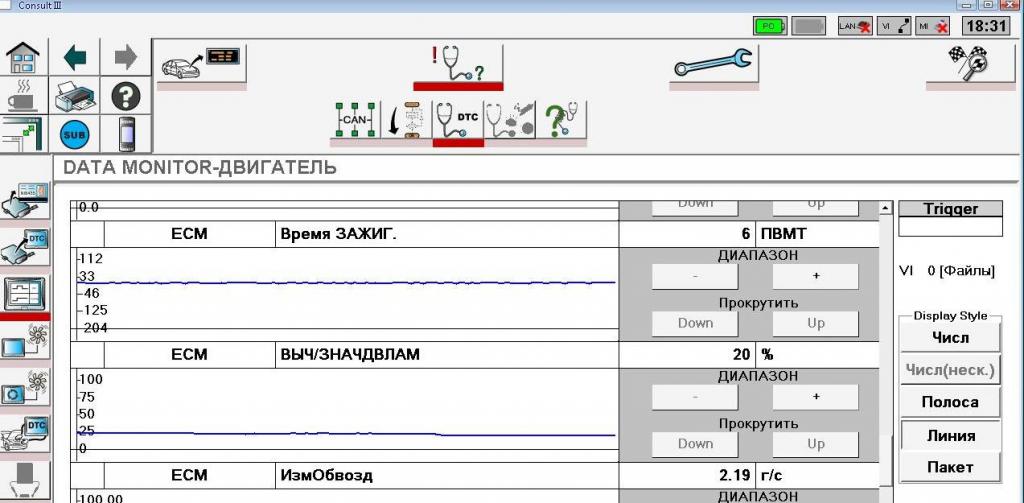The width and height of the screenshot is (1024, 503).
Task: Open vehicle selection car-to-display icon
Action: pos(201,64)
